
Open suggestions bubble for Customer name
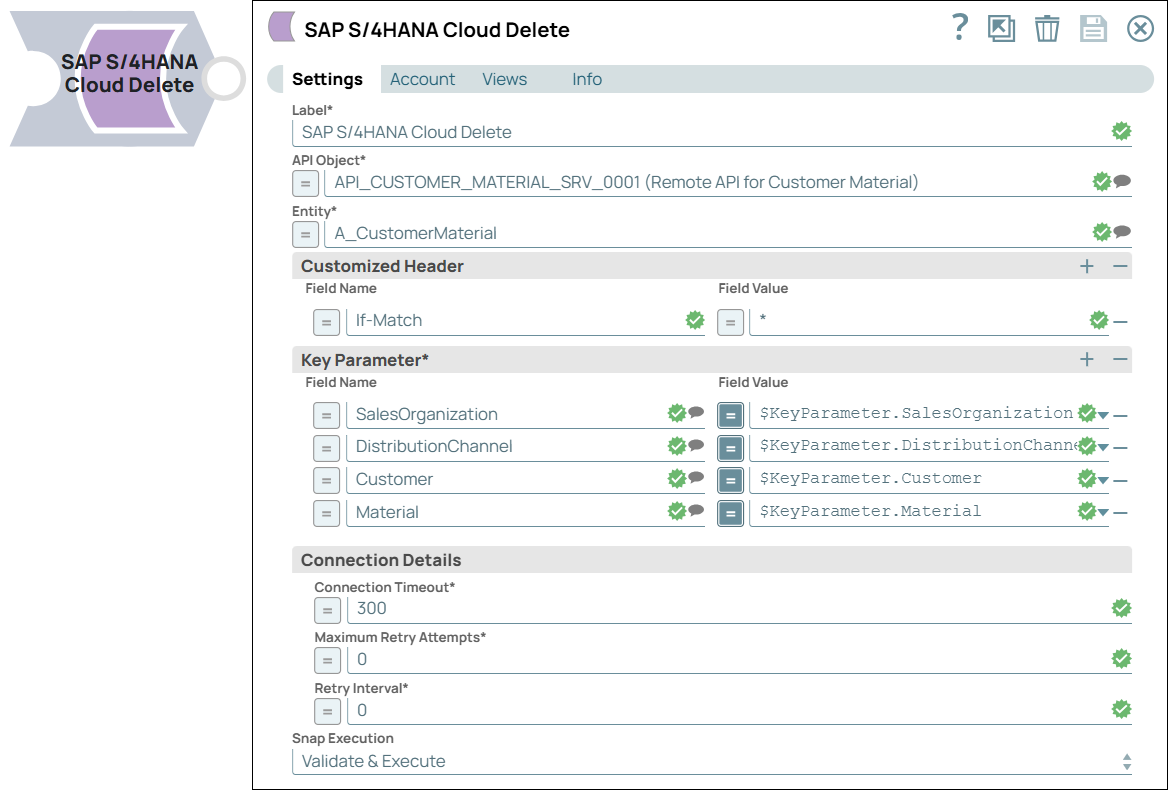pos(696,477)
